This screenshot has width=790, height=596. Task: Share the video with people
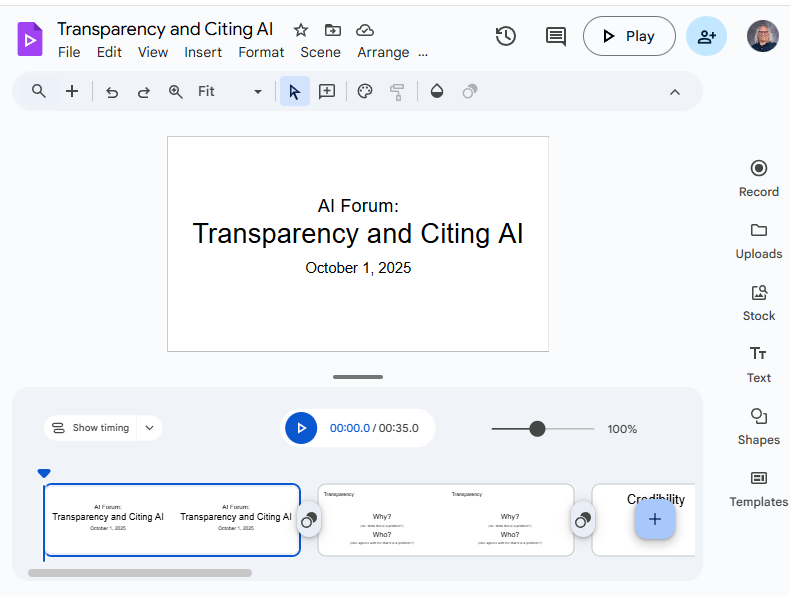point(706,36)
